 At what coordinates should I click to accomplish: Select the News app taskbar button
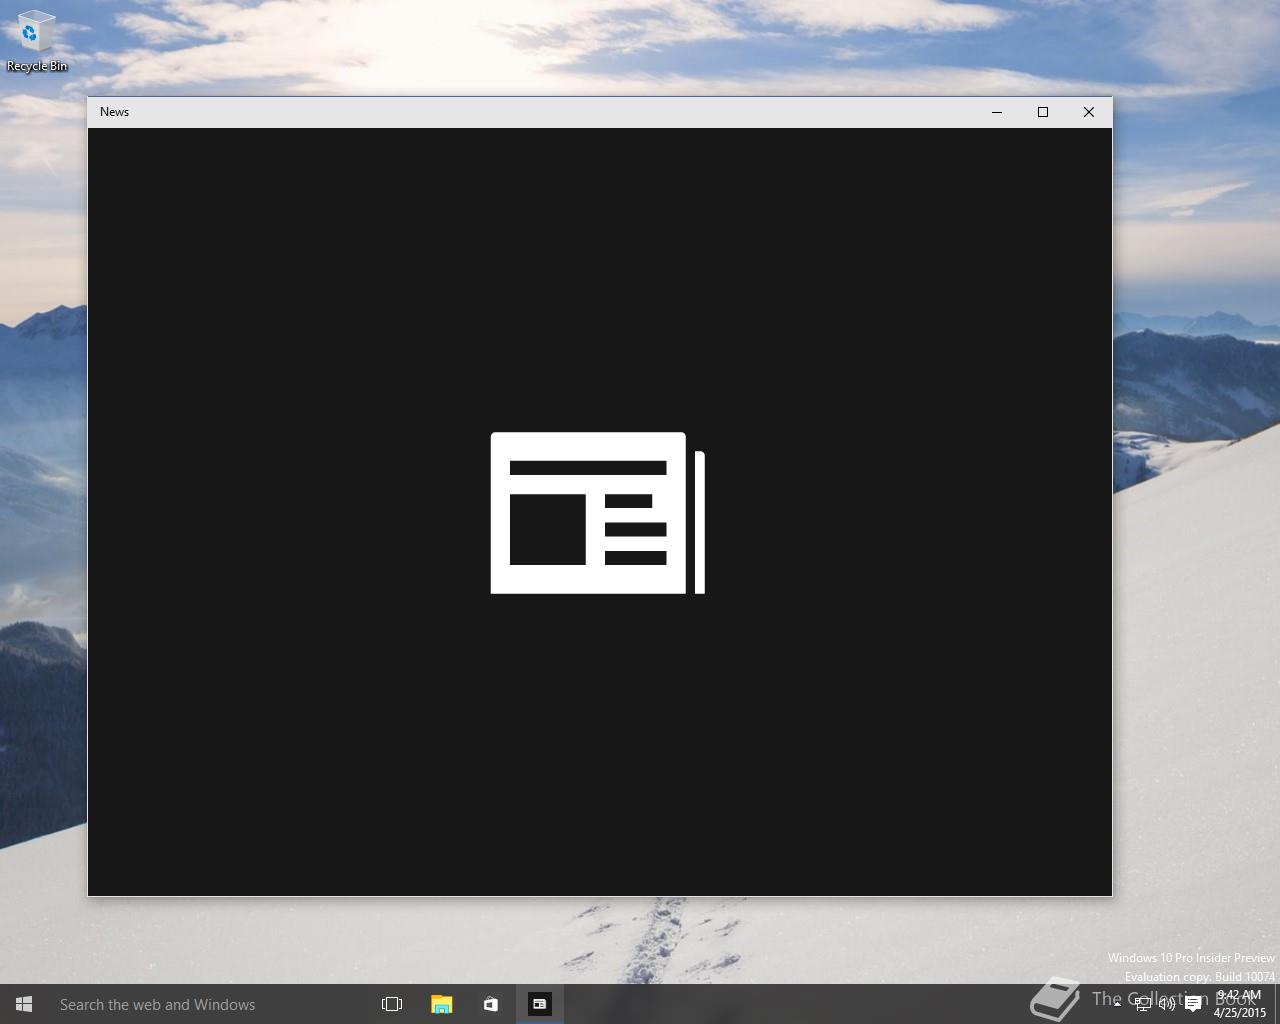tap(539, 1004)
